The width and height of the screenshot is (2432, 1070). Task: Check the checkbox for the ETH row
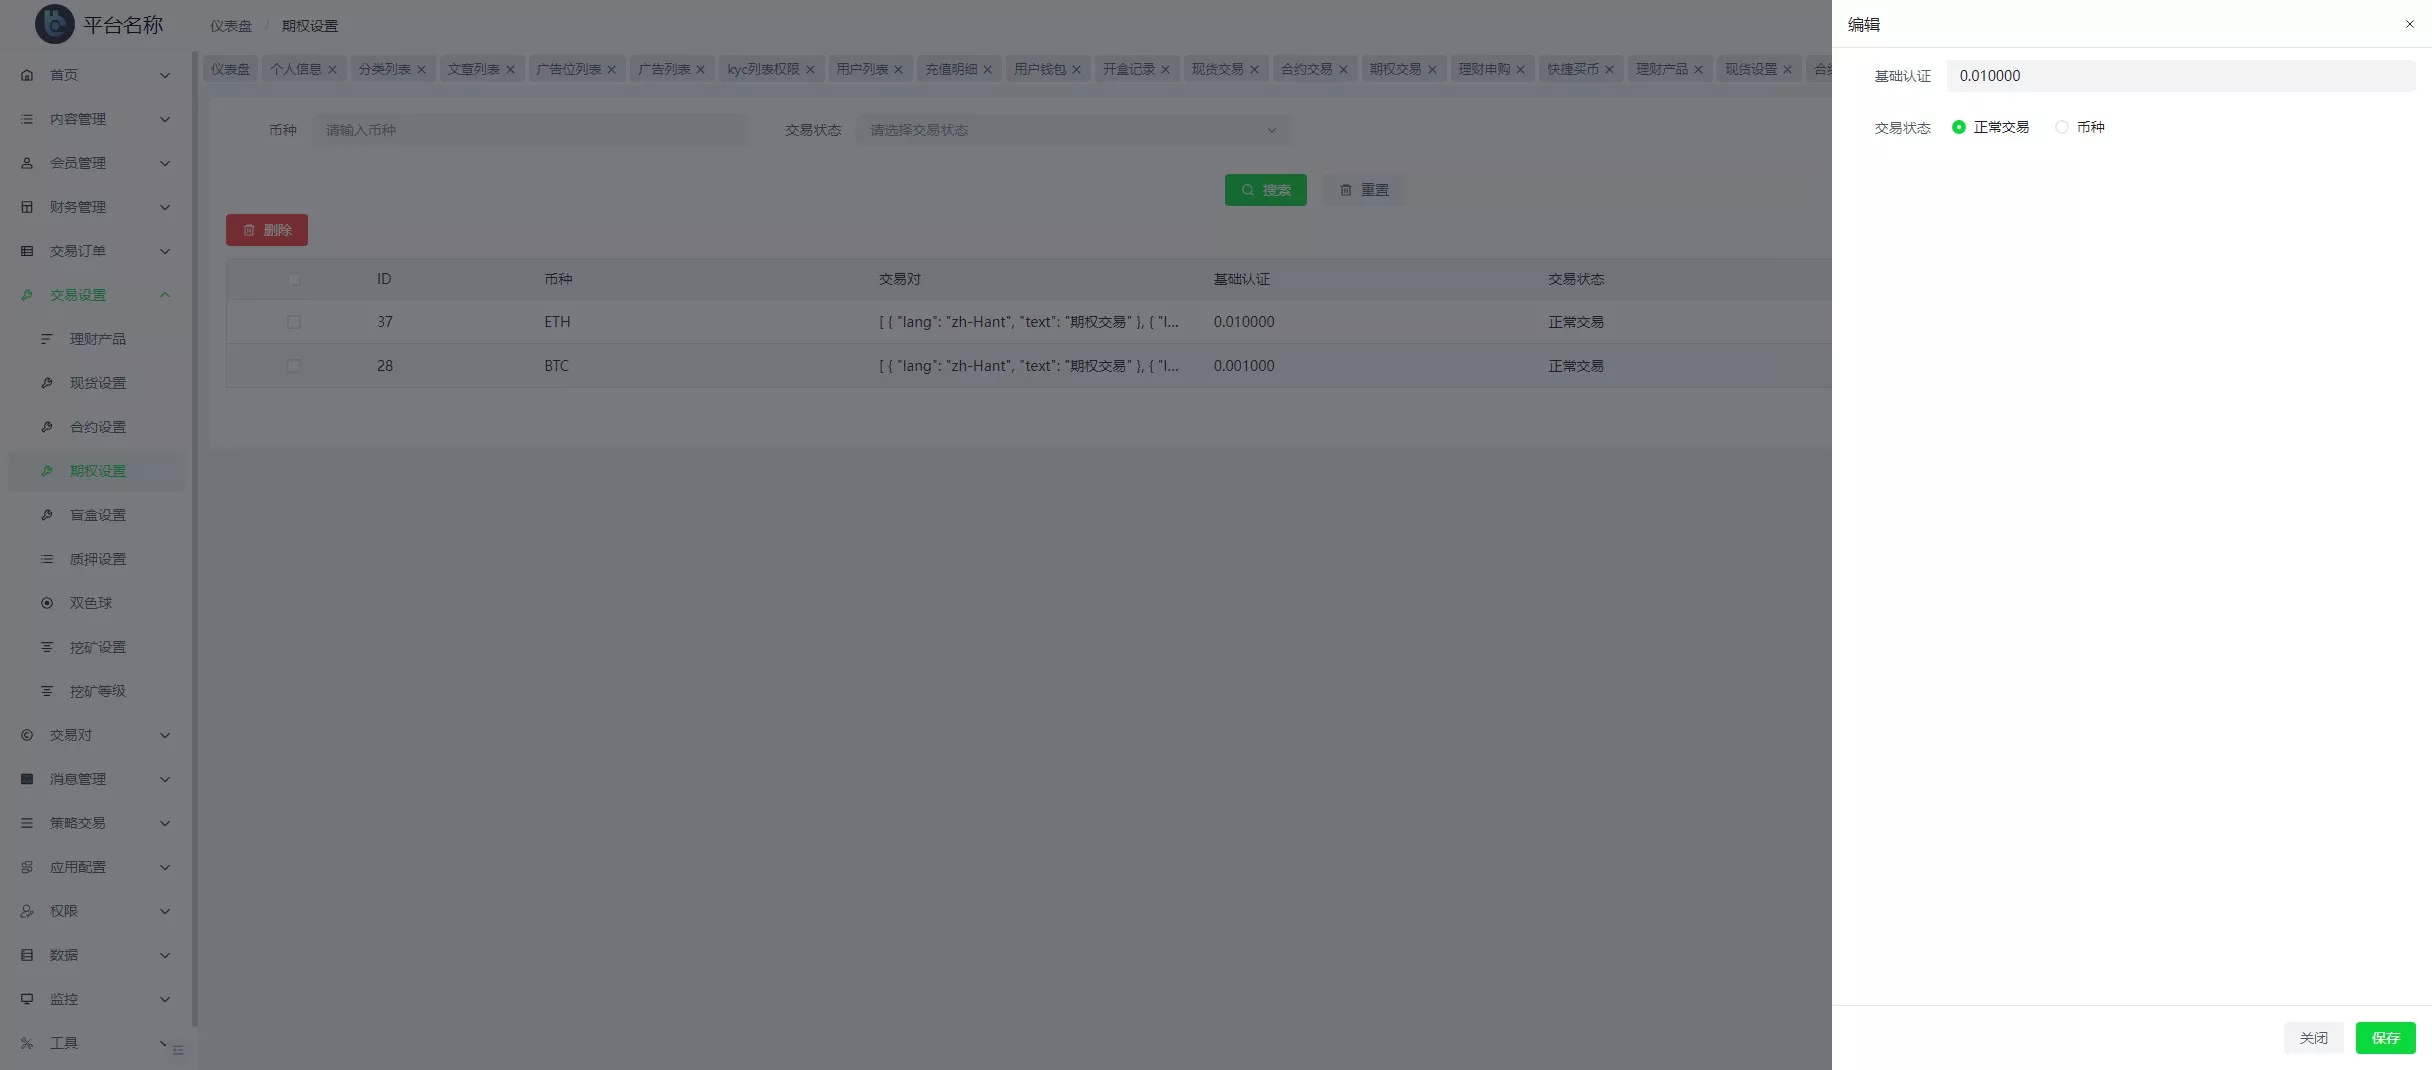(x=294, y=322)
